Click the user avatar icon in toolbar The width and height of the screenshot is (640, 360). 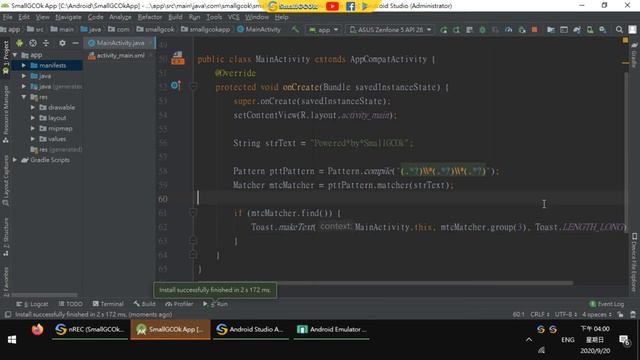click(x=632, y=30)
